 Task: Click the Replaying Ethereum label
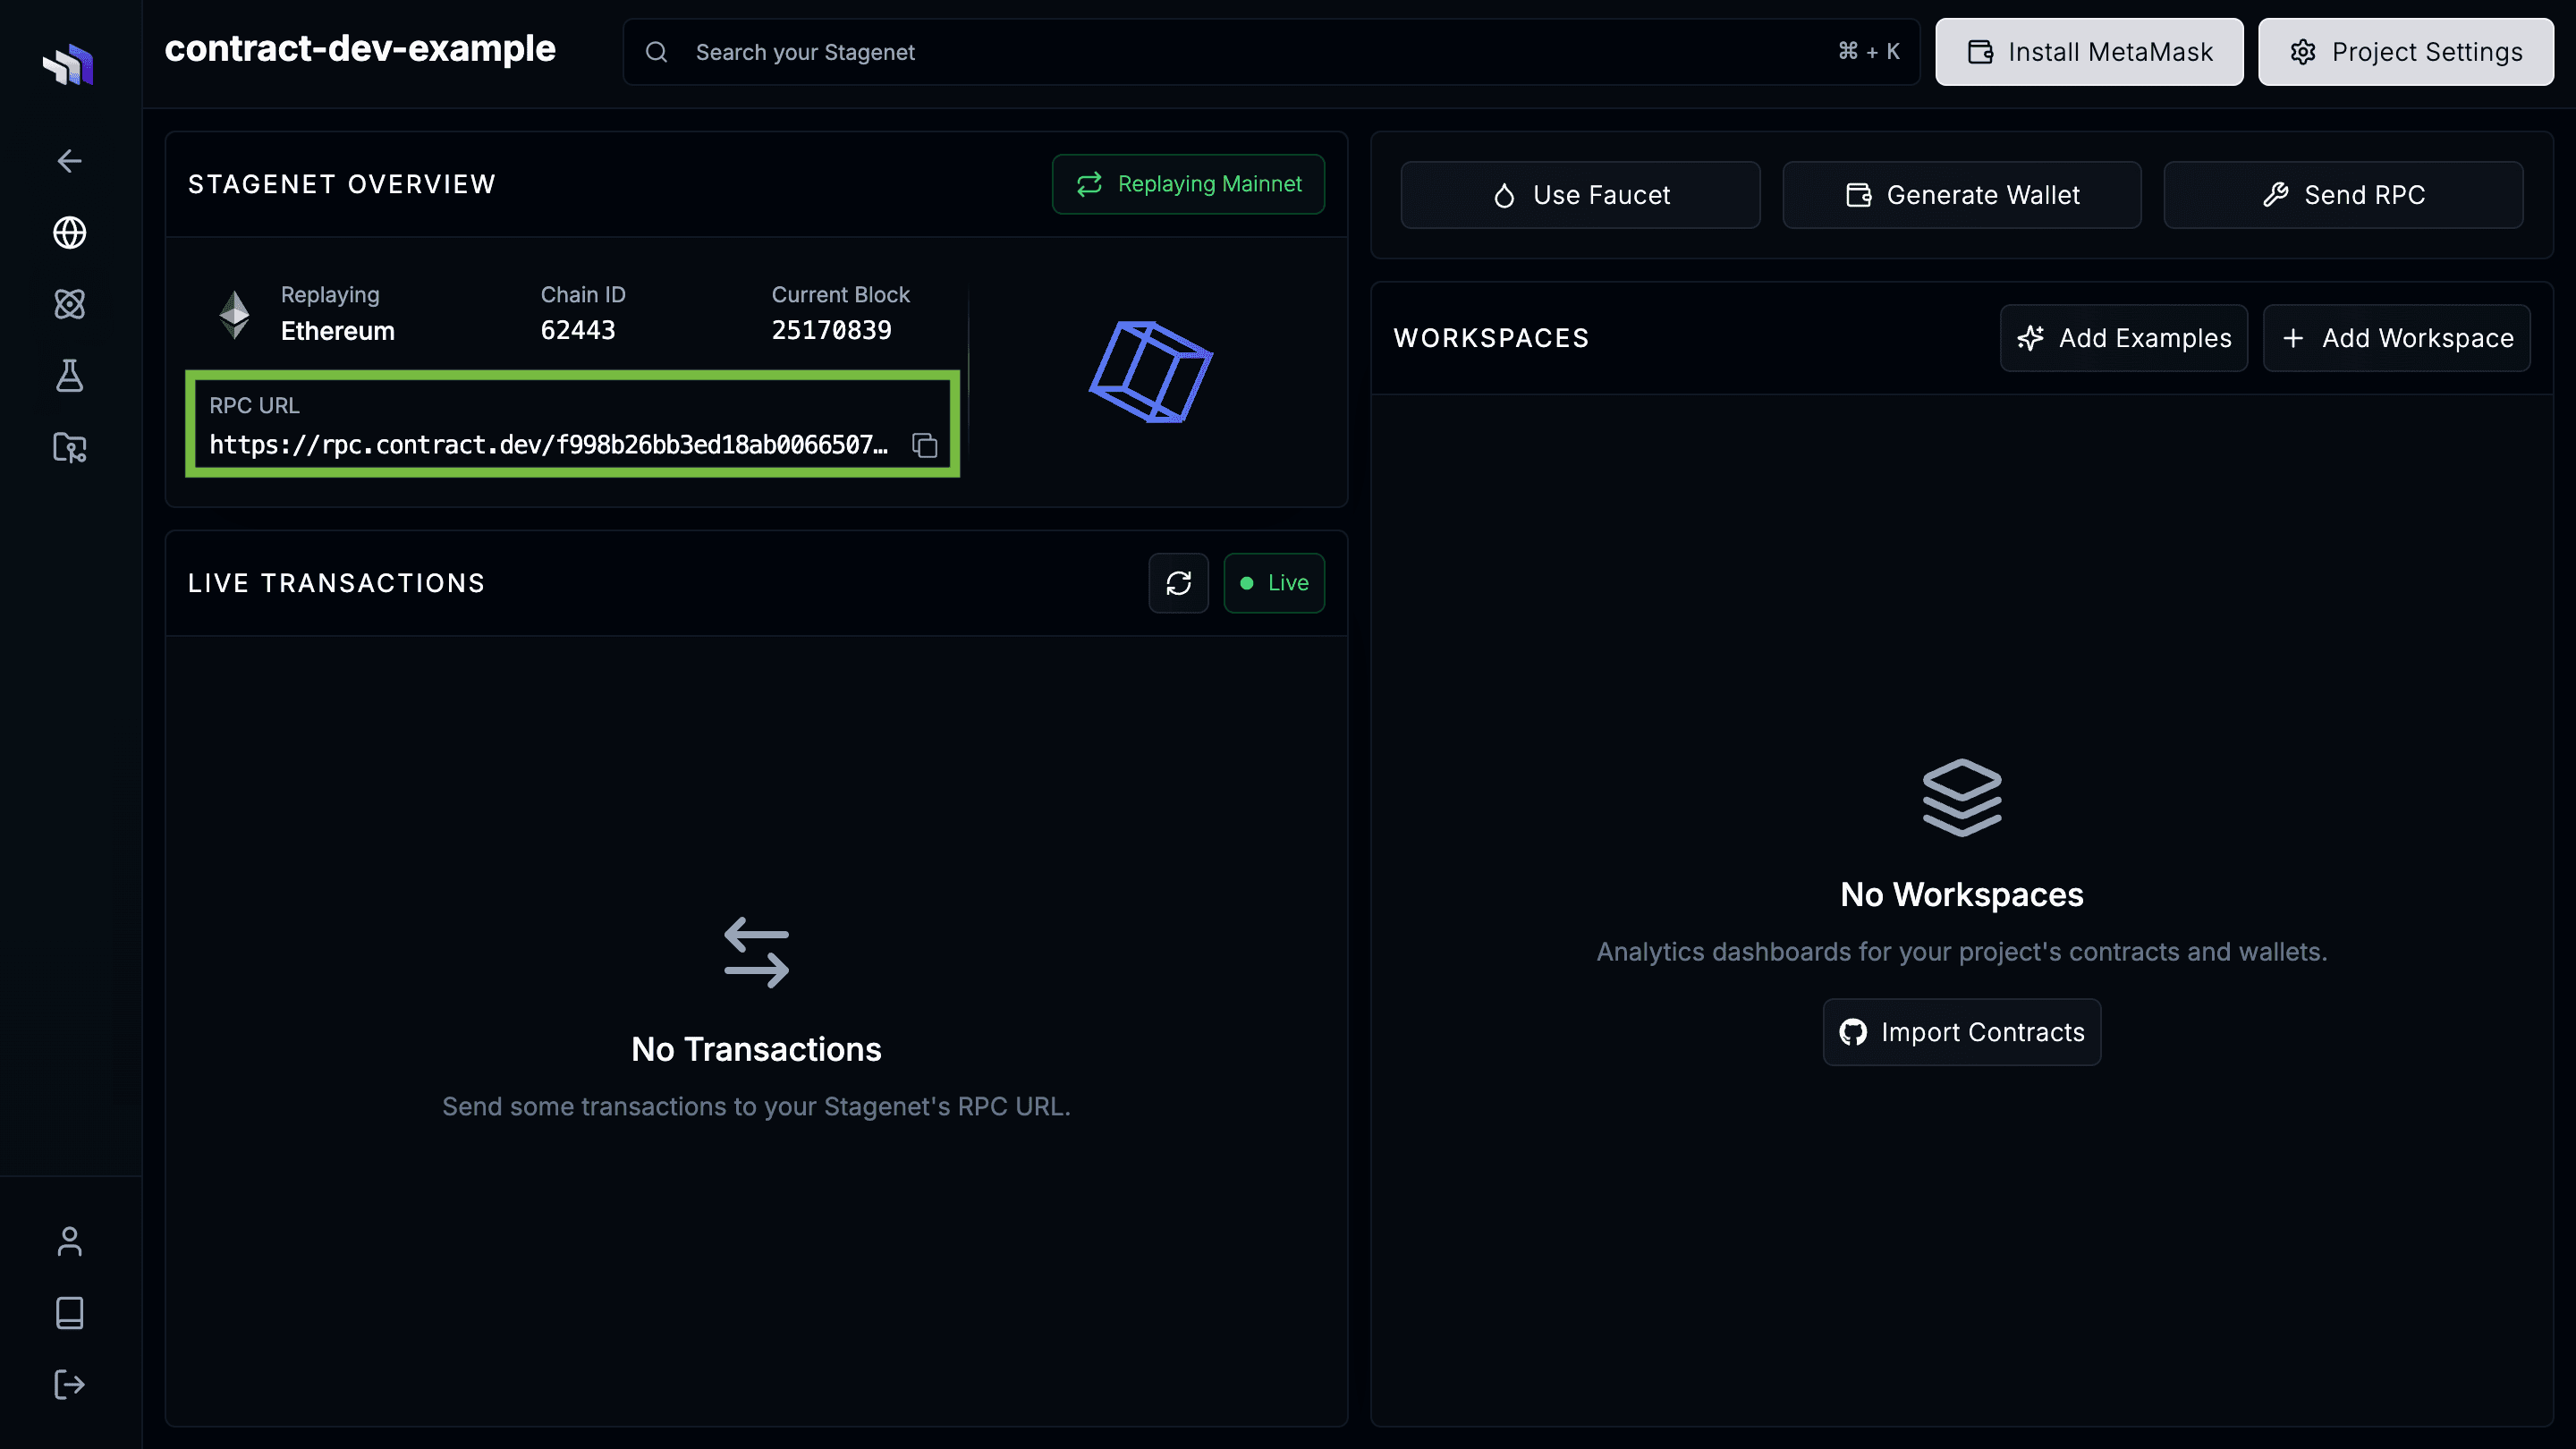pos(338,313)
